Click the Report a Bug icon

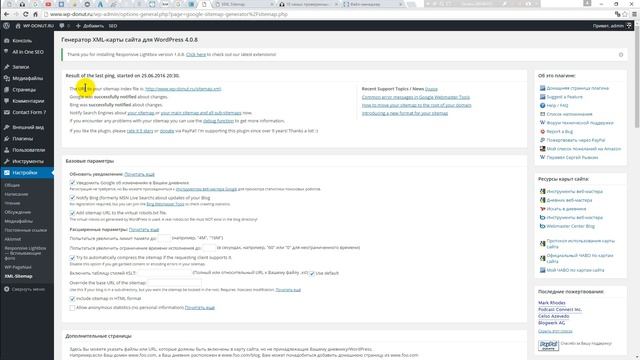(542, 131)
